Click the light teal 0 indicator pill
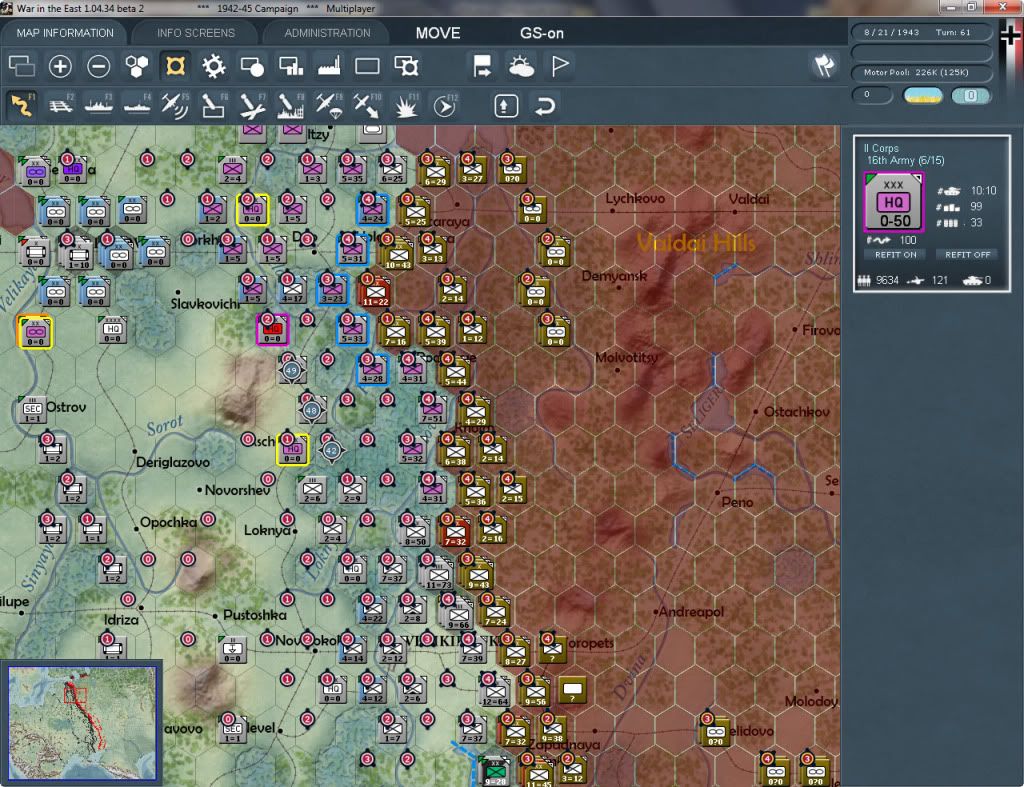Viewport: 1024px width, 787px height. coord(971,95)
